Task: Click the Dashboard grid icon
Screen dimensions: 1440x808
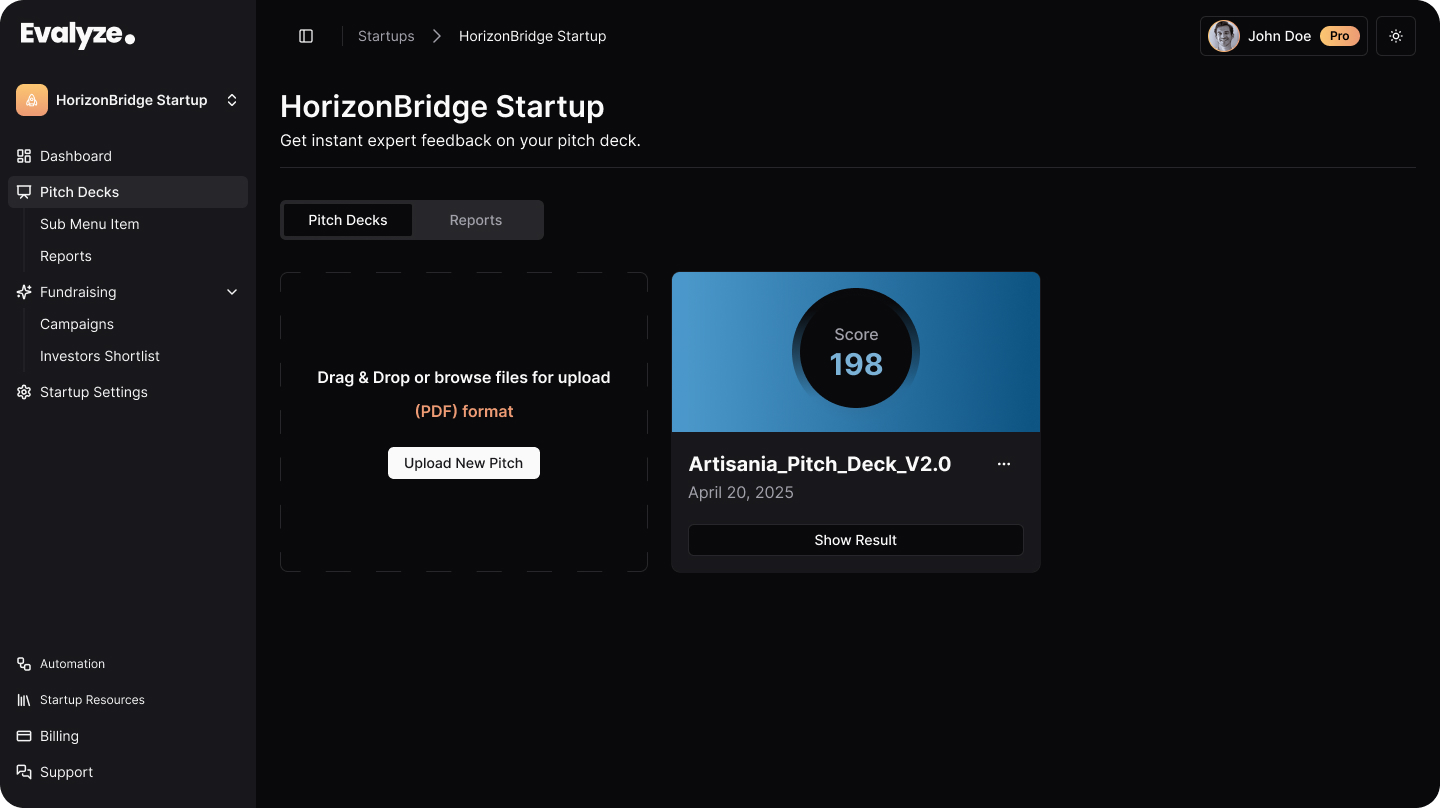Action: click(24, 156)
